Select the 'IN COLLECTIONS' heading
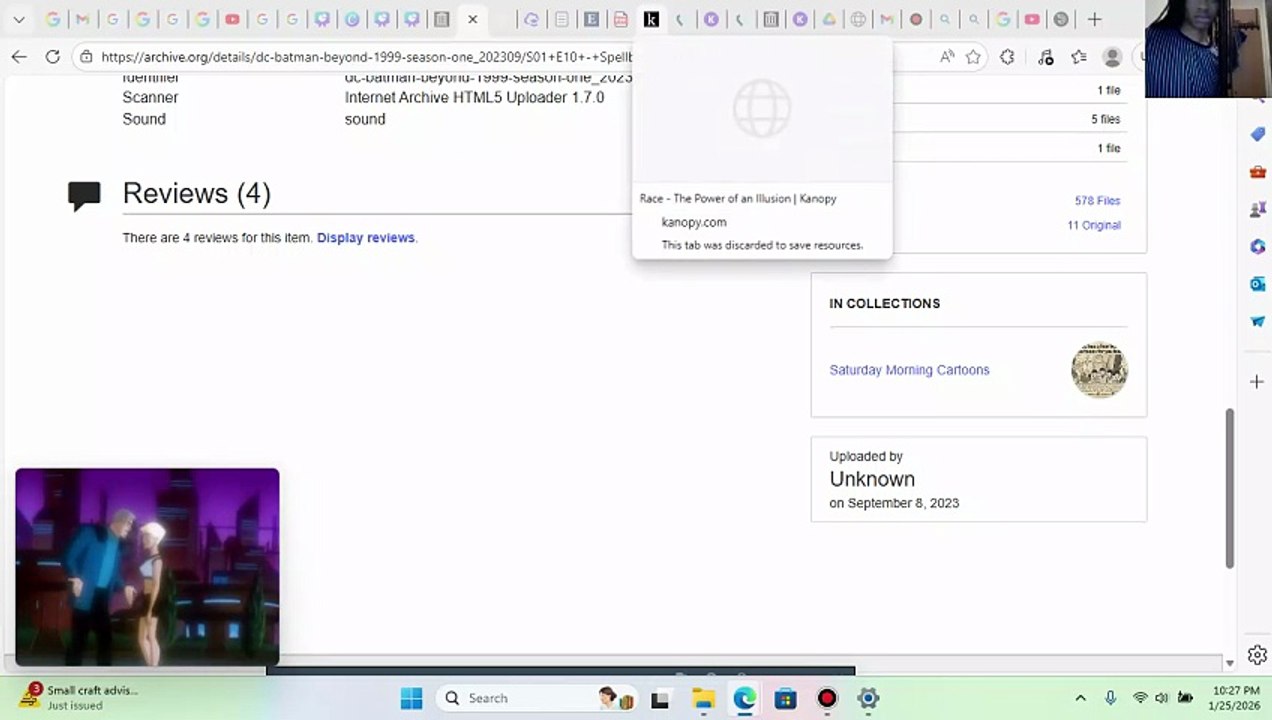 (x=884, y=304)
